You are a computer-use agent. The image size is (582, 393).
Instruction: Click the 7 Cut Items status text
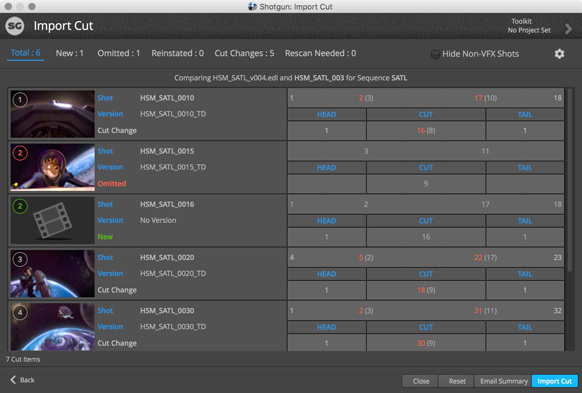(23, 359)
